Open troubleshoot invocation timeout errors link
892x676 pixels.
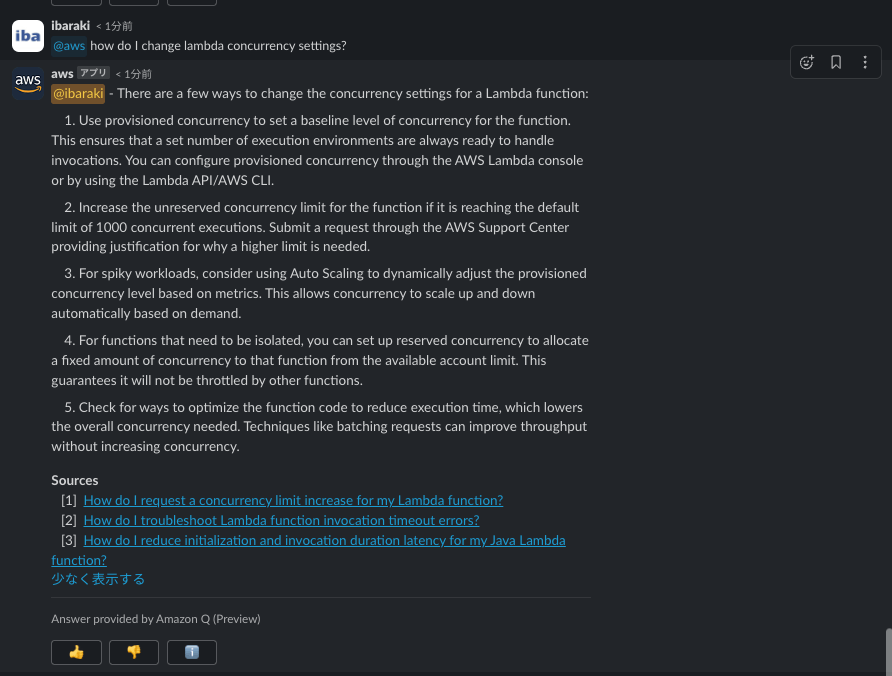[281, 520]
